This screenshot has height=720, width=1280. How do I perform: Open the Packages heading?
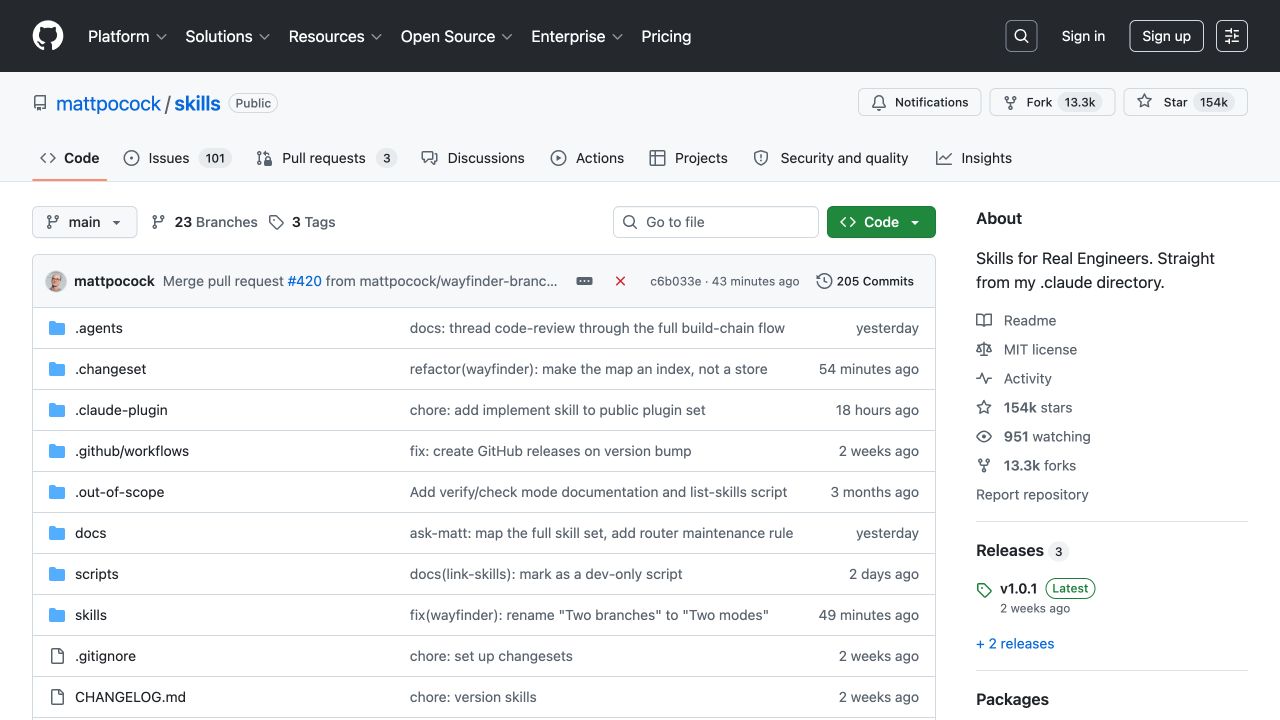(1012, 699)
